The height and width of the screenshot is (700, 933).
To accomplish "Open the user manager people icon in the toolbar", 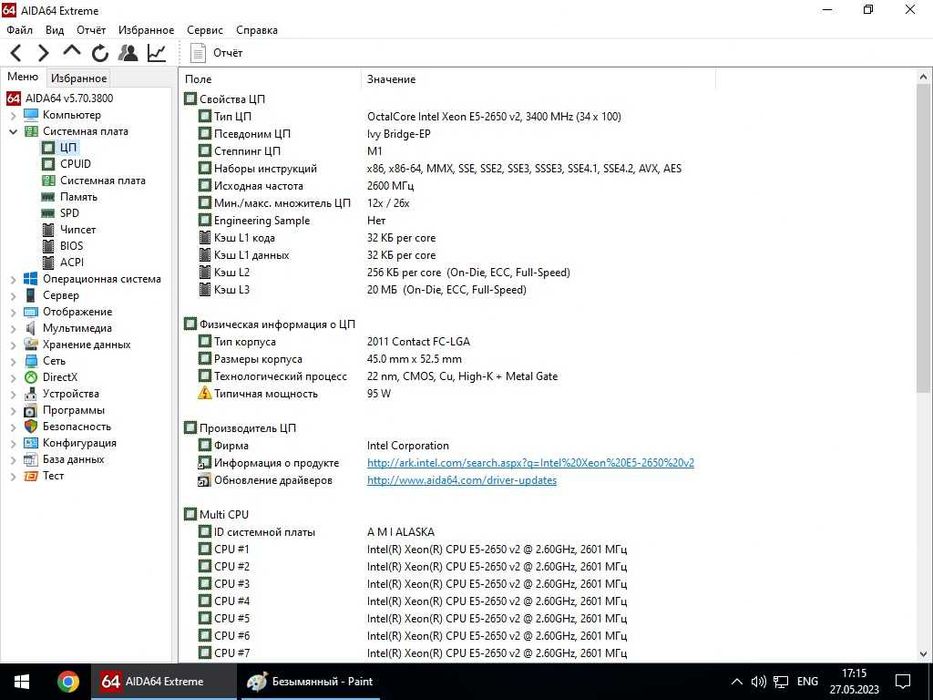I will tap(128, 53).
